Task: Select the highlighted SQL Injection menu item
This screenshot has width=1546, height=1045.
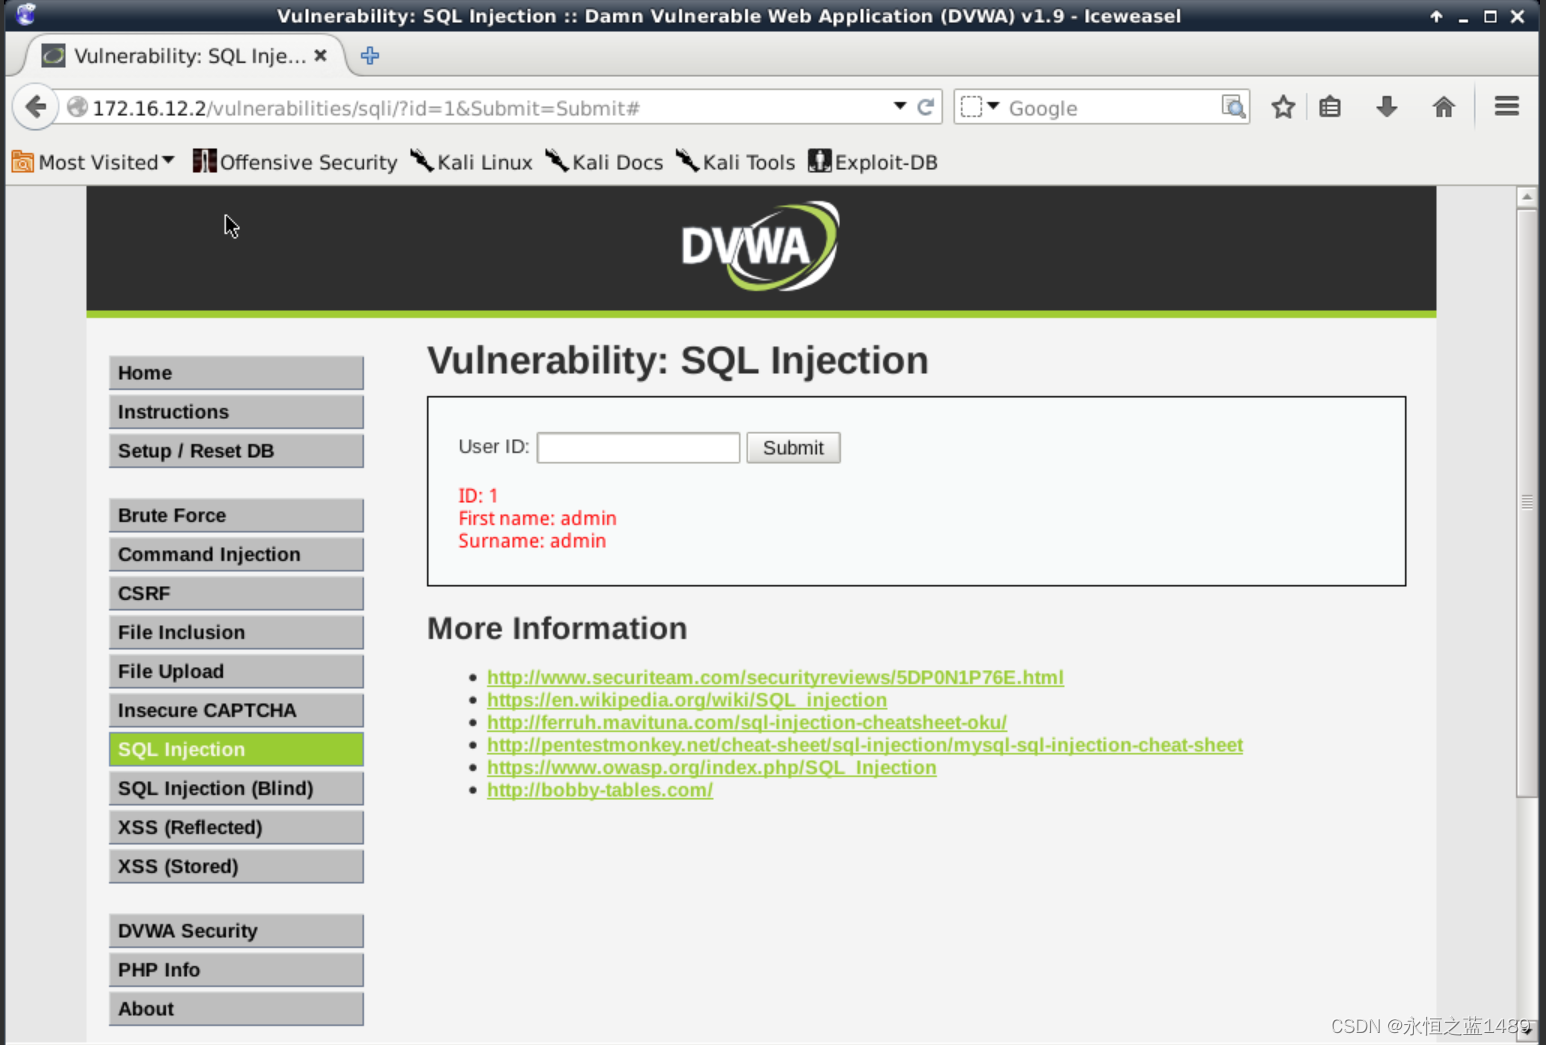Action: pos(236,750)
